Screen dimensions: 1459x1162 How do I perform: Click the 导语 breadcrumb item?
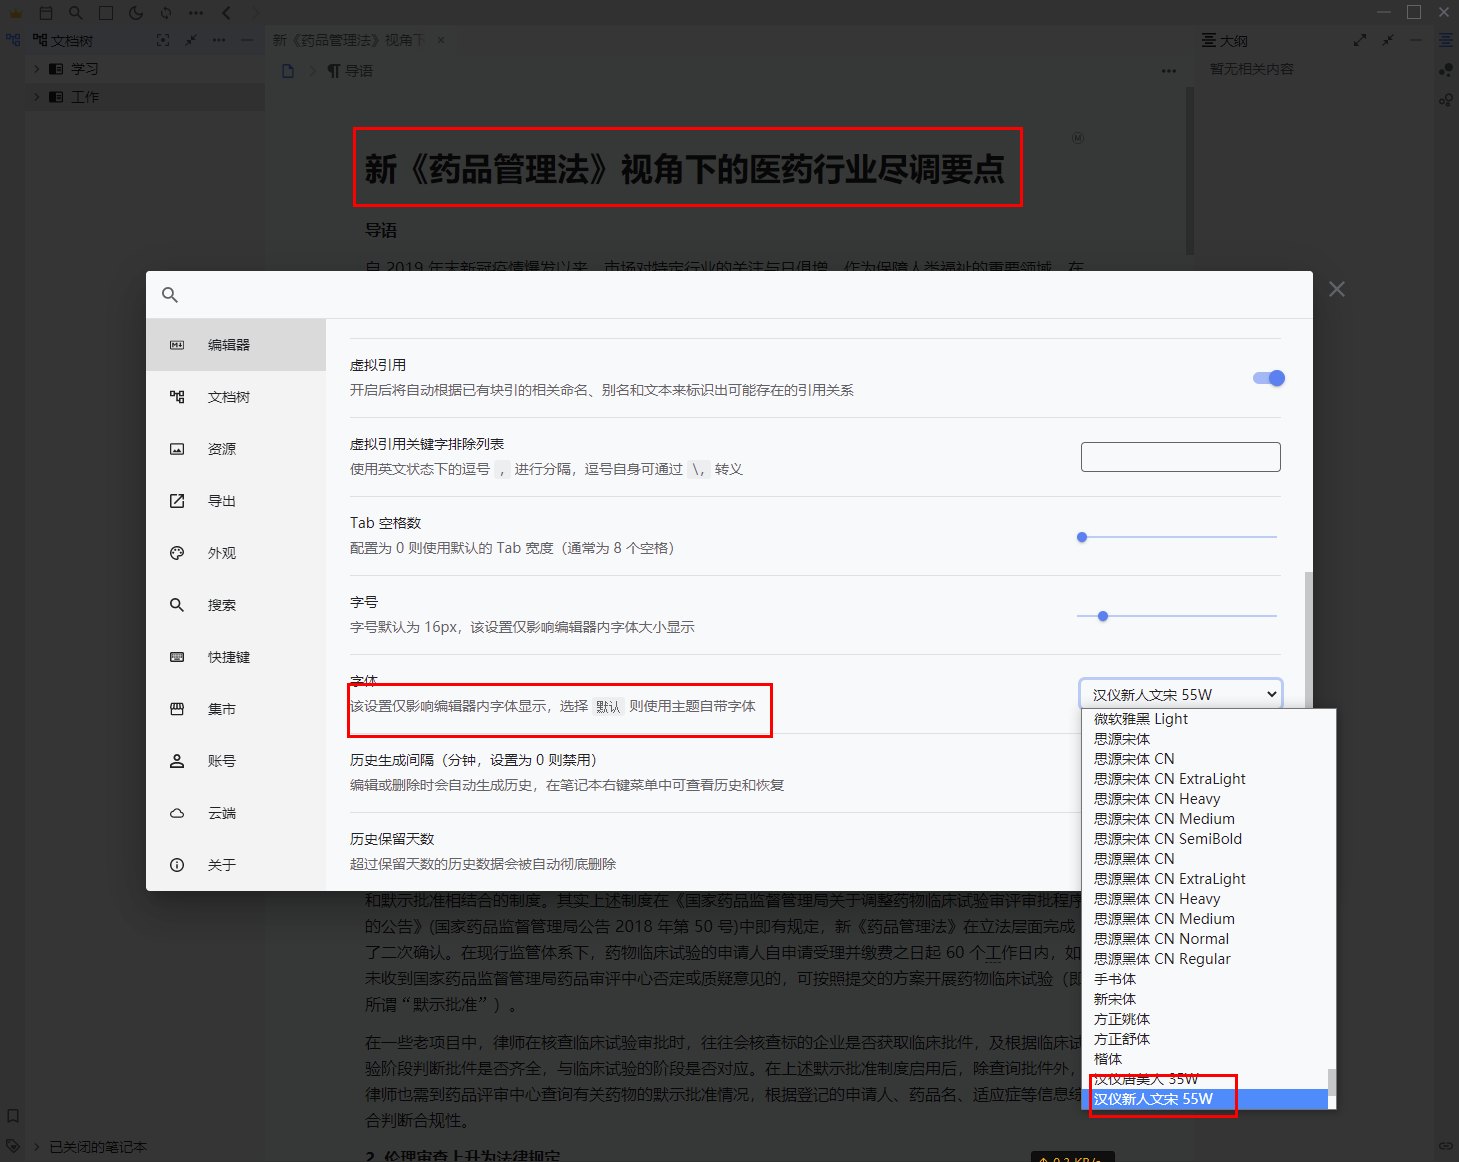(350, 71)
